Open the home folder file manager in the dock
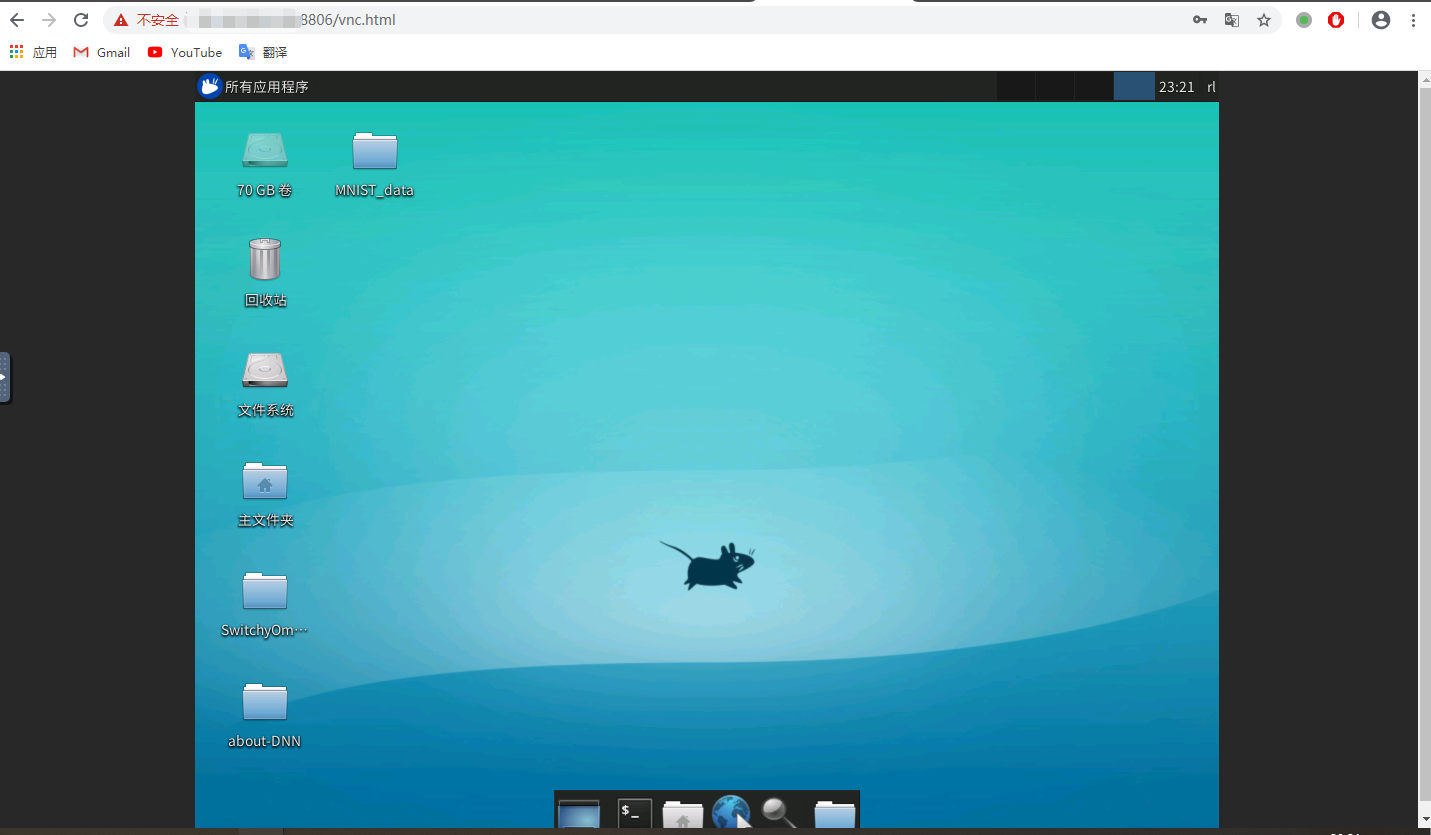The image size is (1431, 835). (683, 814)
